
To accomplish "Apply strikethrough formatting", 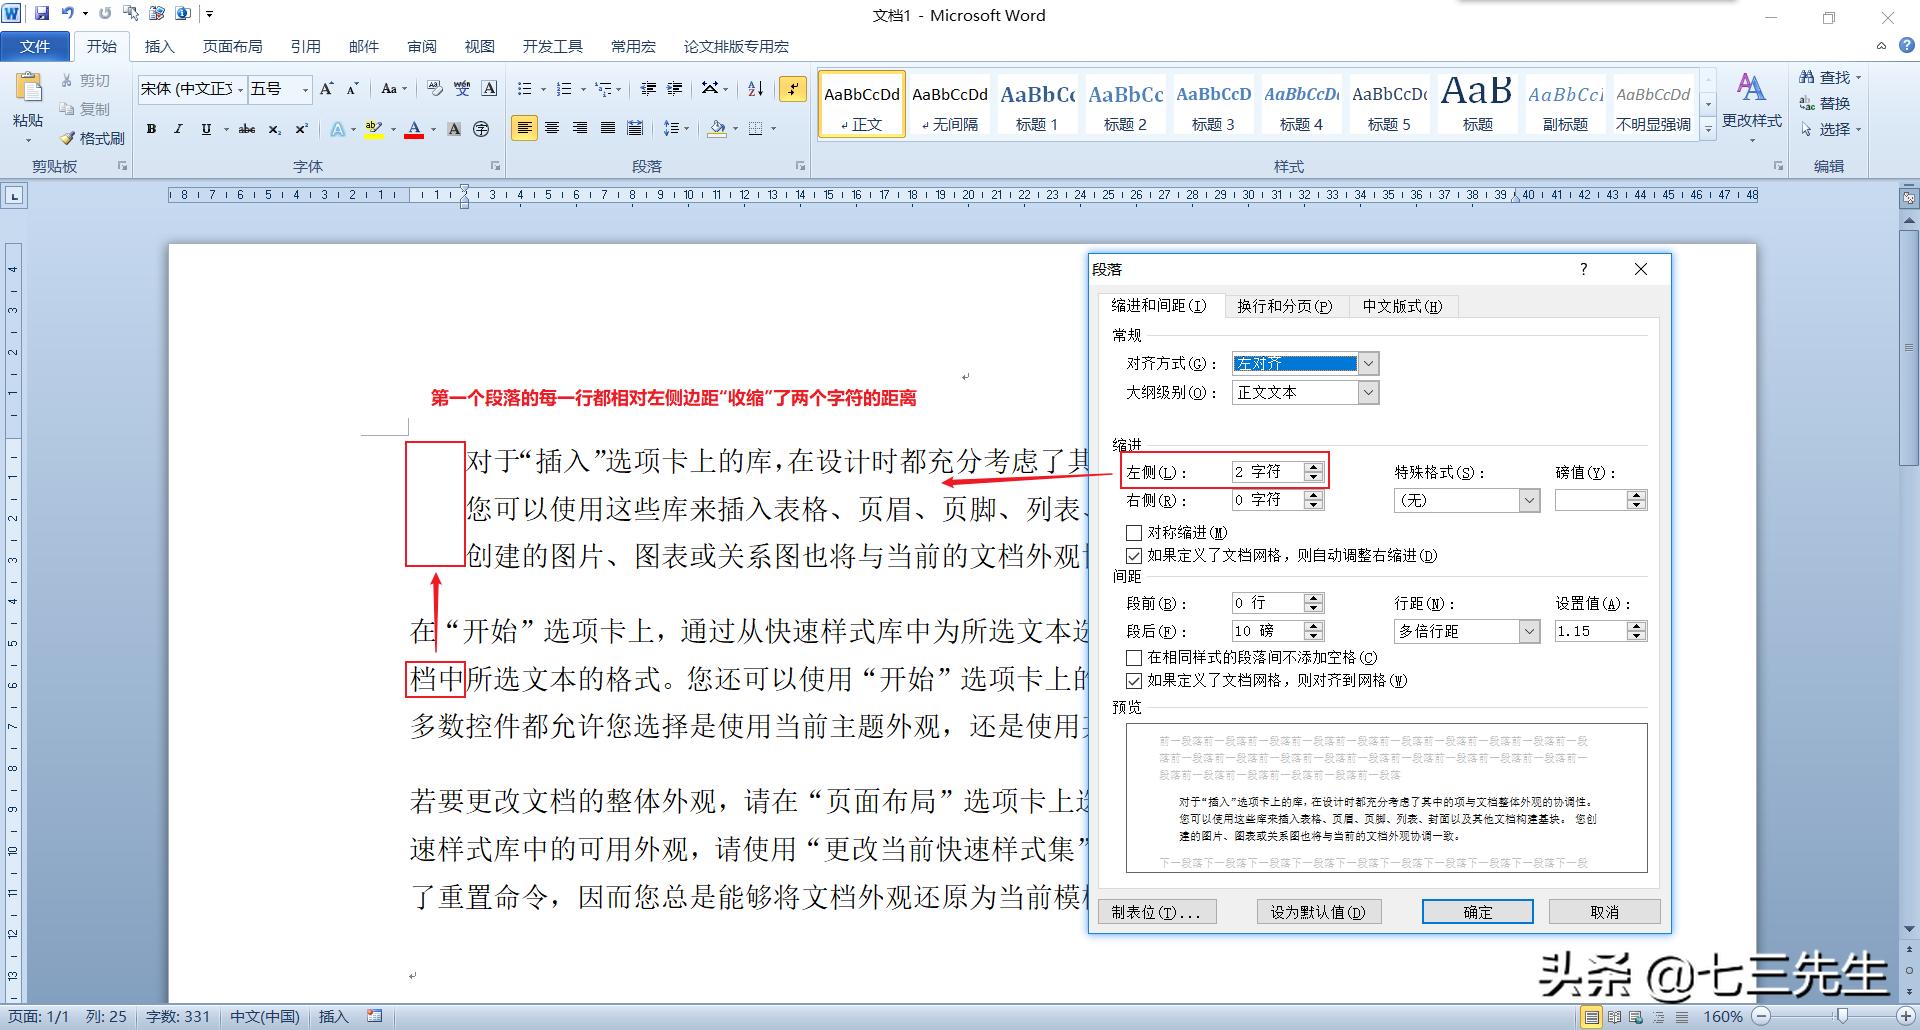I will (x=246, y=128).
